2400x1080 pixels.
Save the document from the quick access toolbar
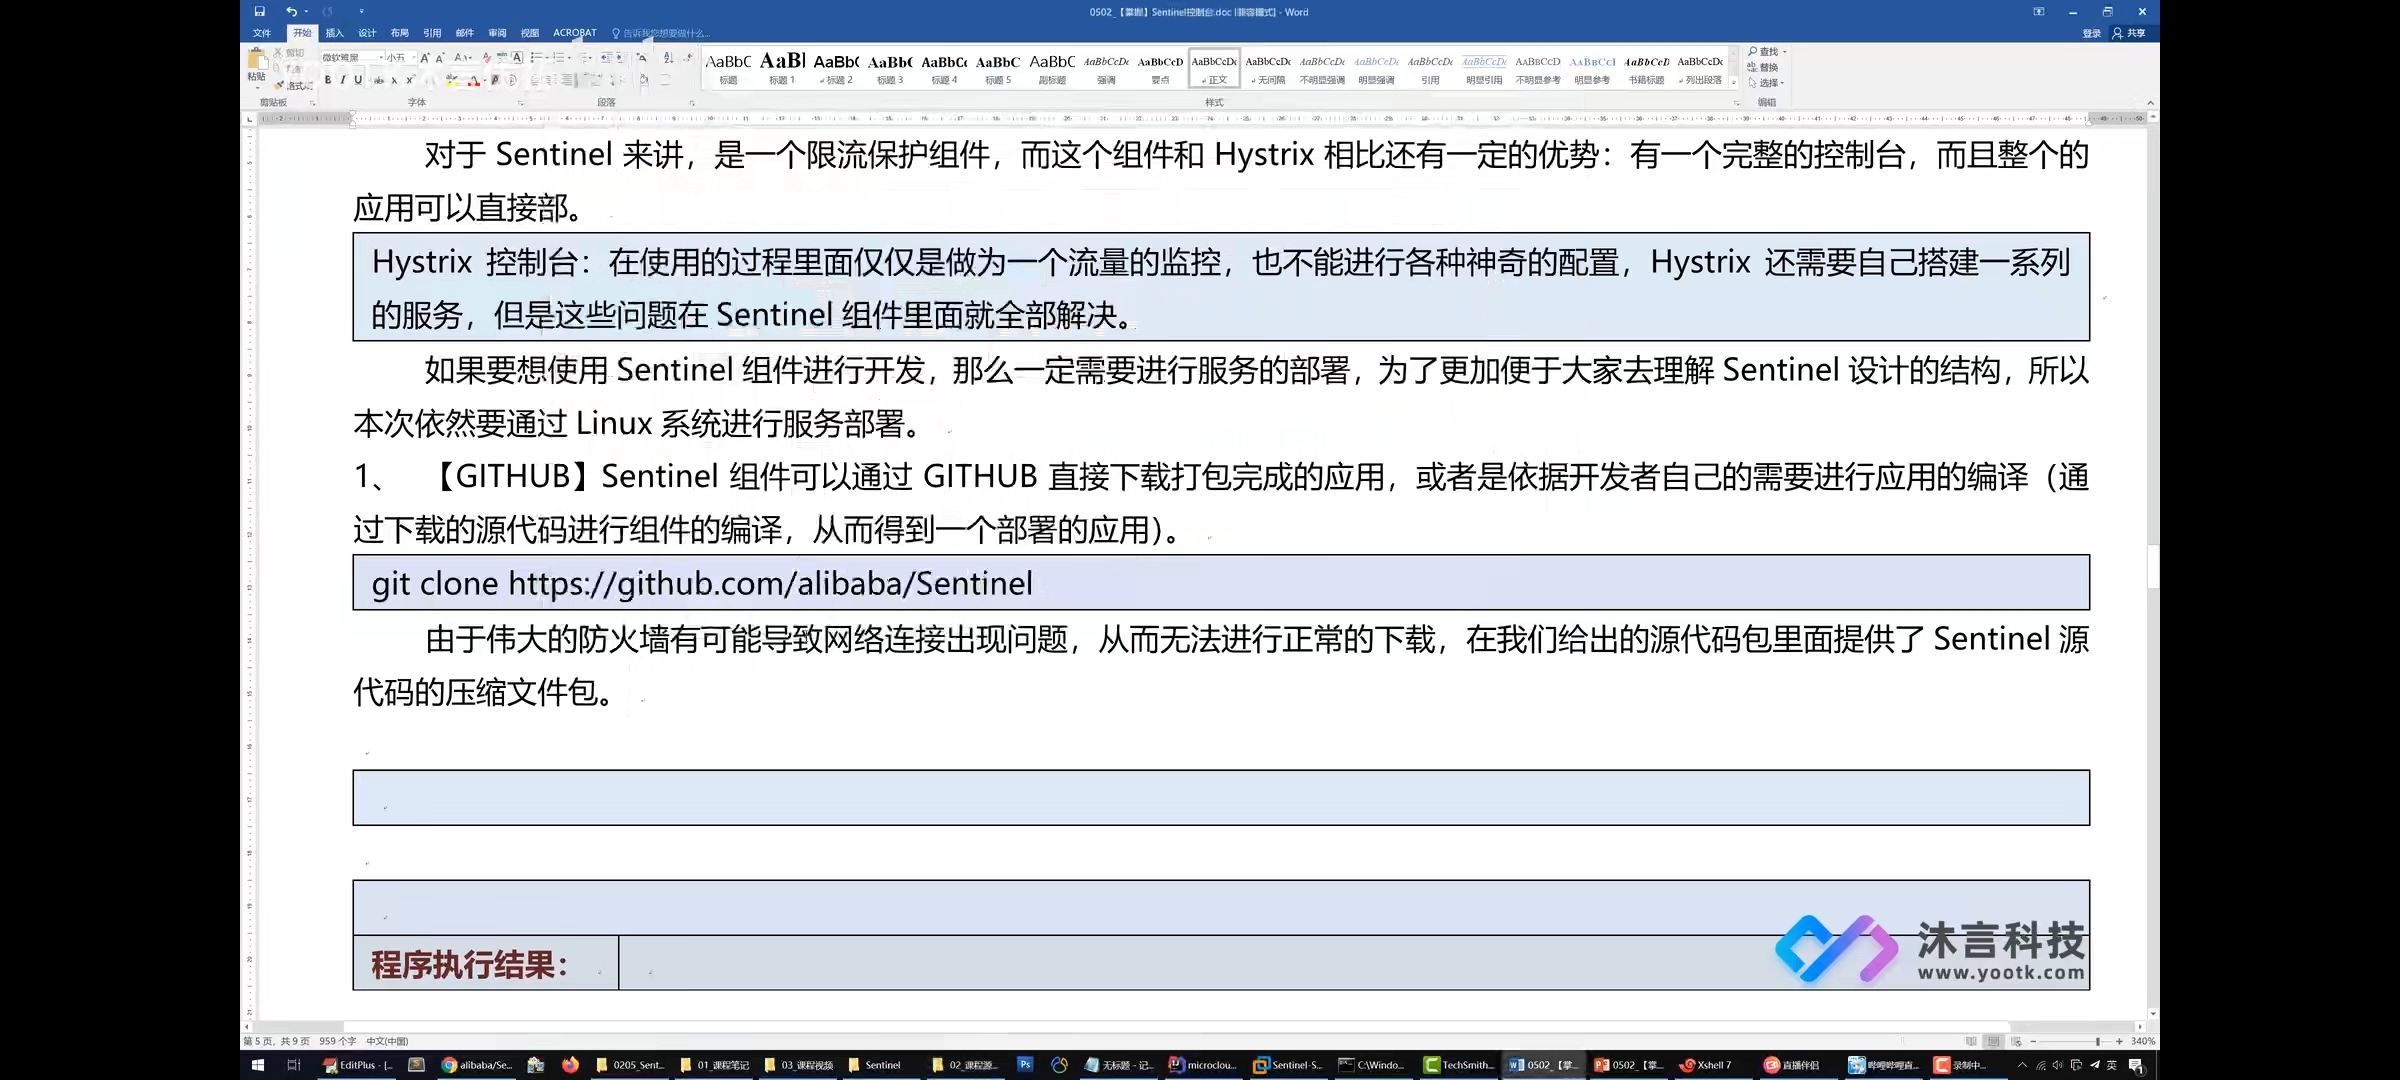[259, 12]
